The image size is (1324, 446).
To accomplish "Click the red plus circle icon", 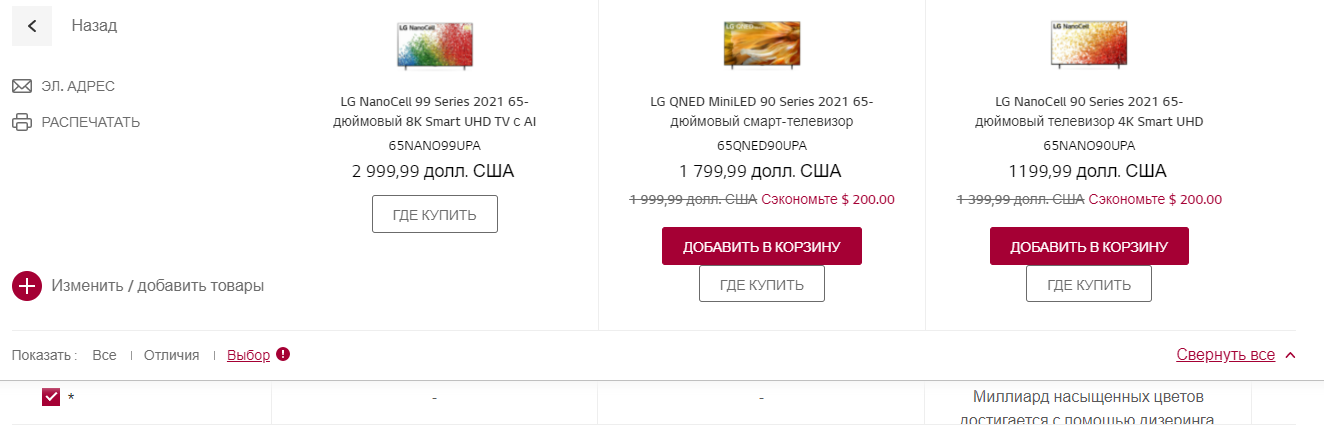I will coord(26,286).
